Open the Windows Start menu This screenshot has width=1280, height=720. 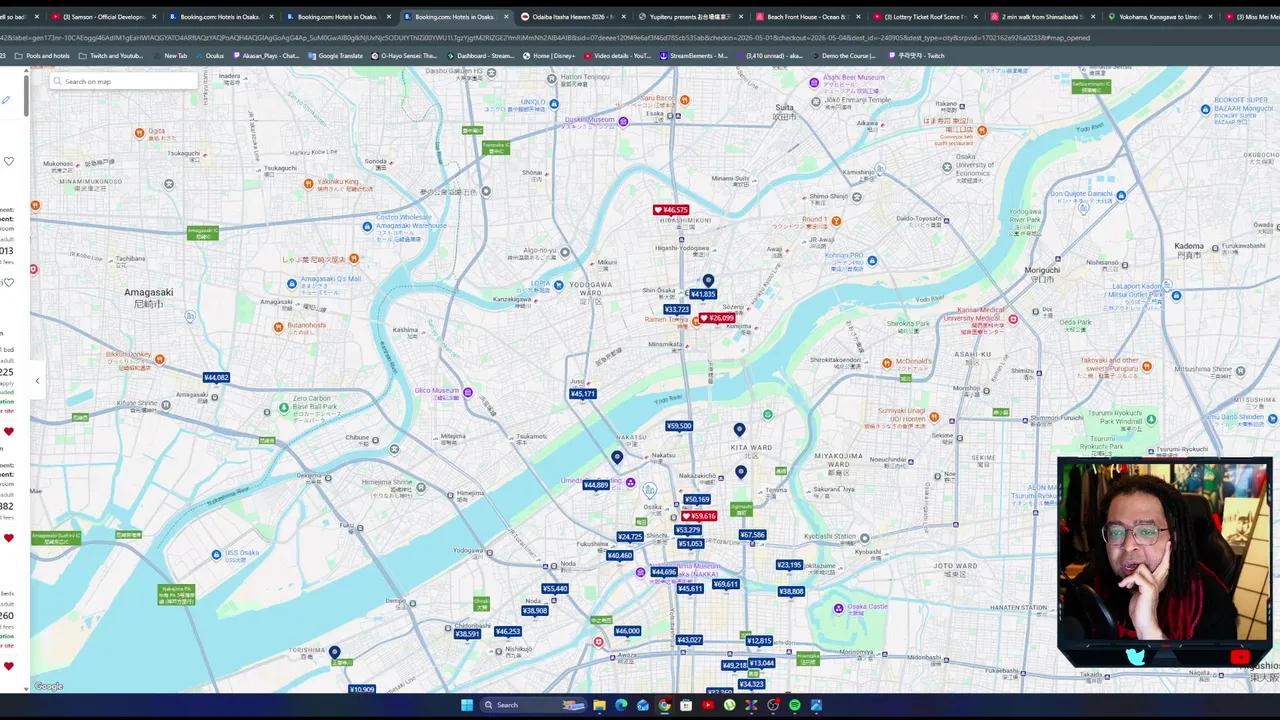click(467, 705)
